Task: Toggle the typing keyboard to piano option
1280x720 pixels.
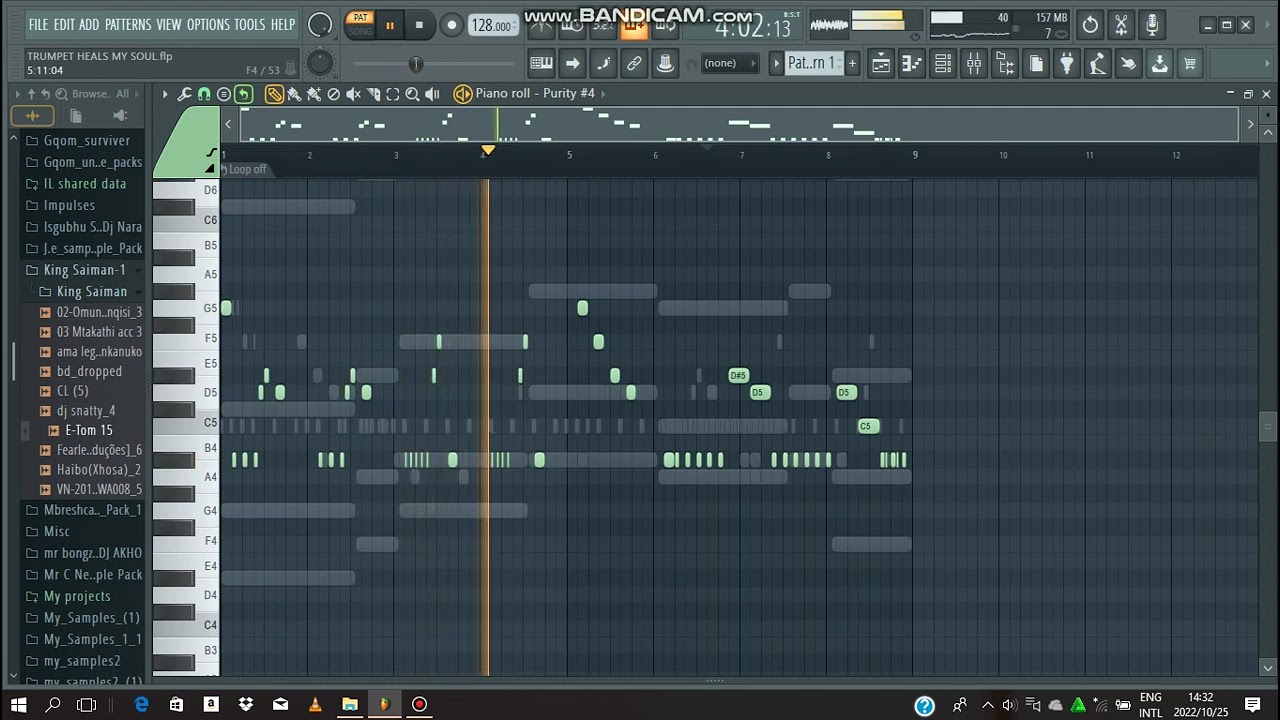Action: (x=541, y=64)
